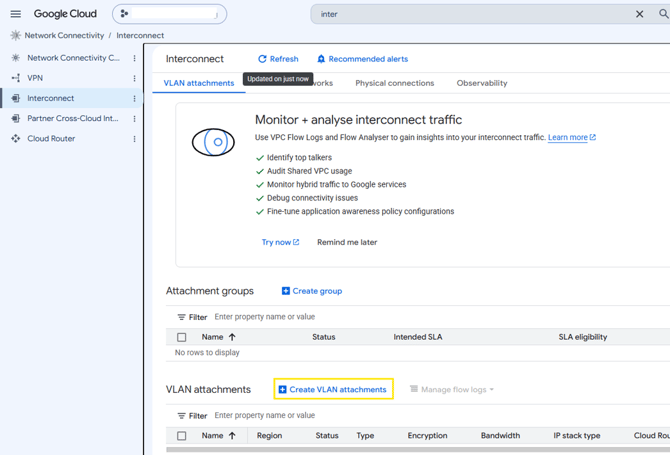The width and height of the screenshot is (670, 455).
Task: Click the VLAN attachments filter icon
Action: click(182, 416)
